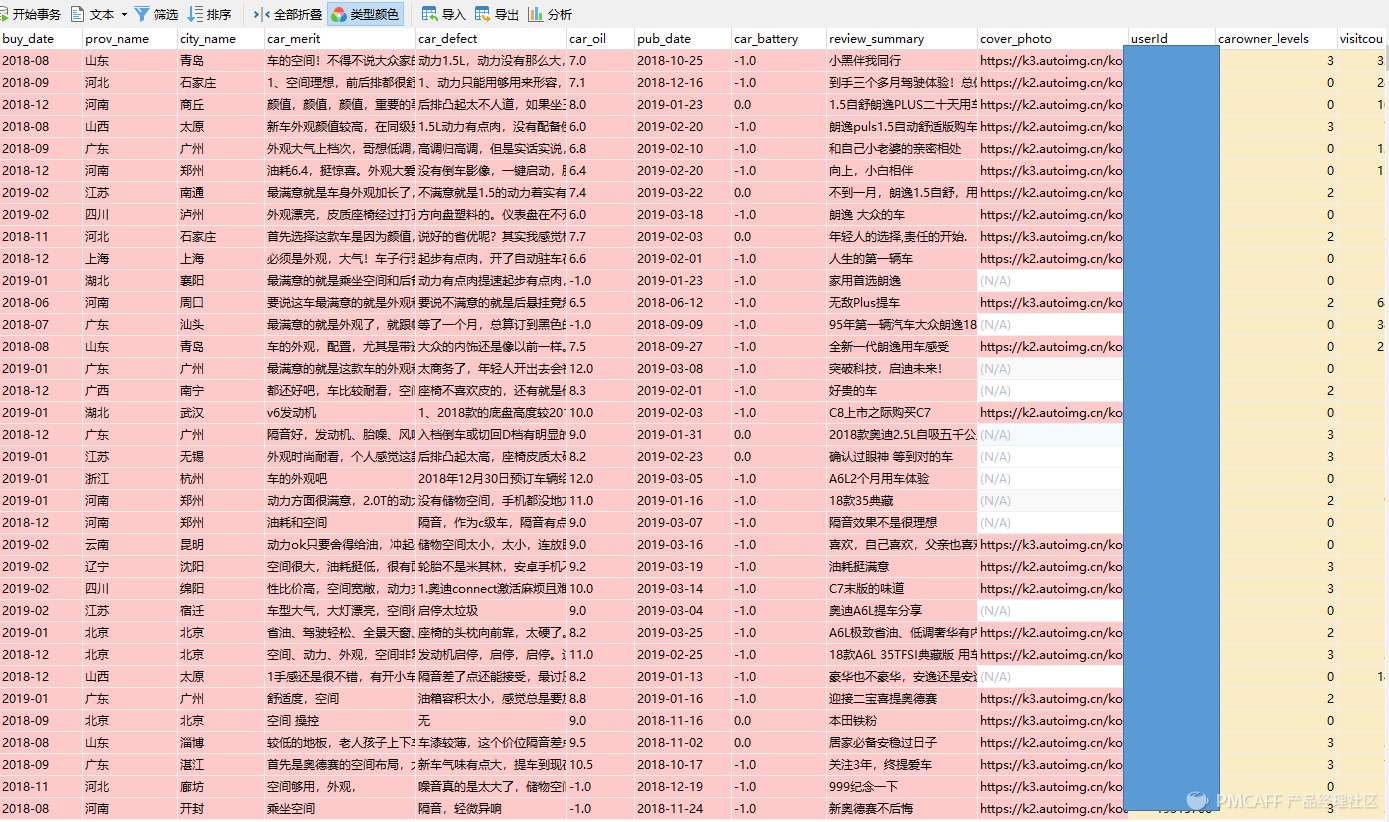Click city cell 商丘
1389x822 pixels.
(x=221, y=105)
